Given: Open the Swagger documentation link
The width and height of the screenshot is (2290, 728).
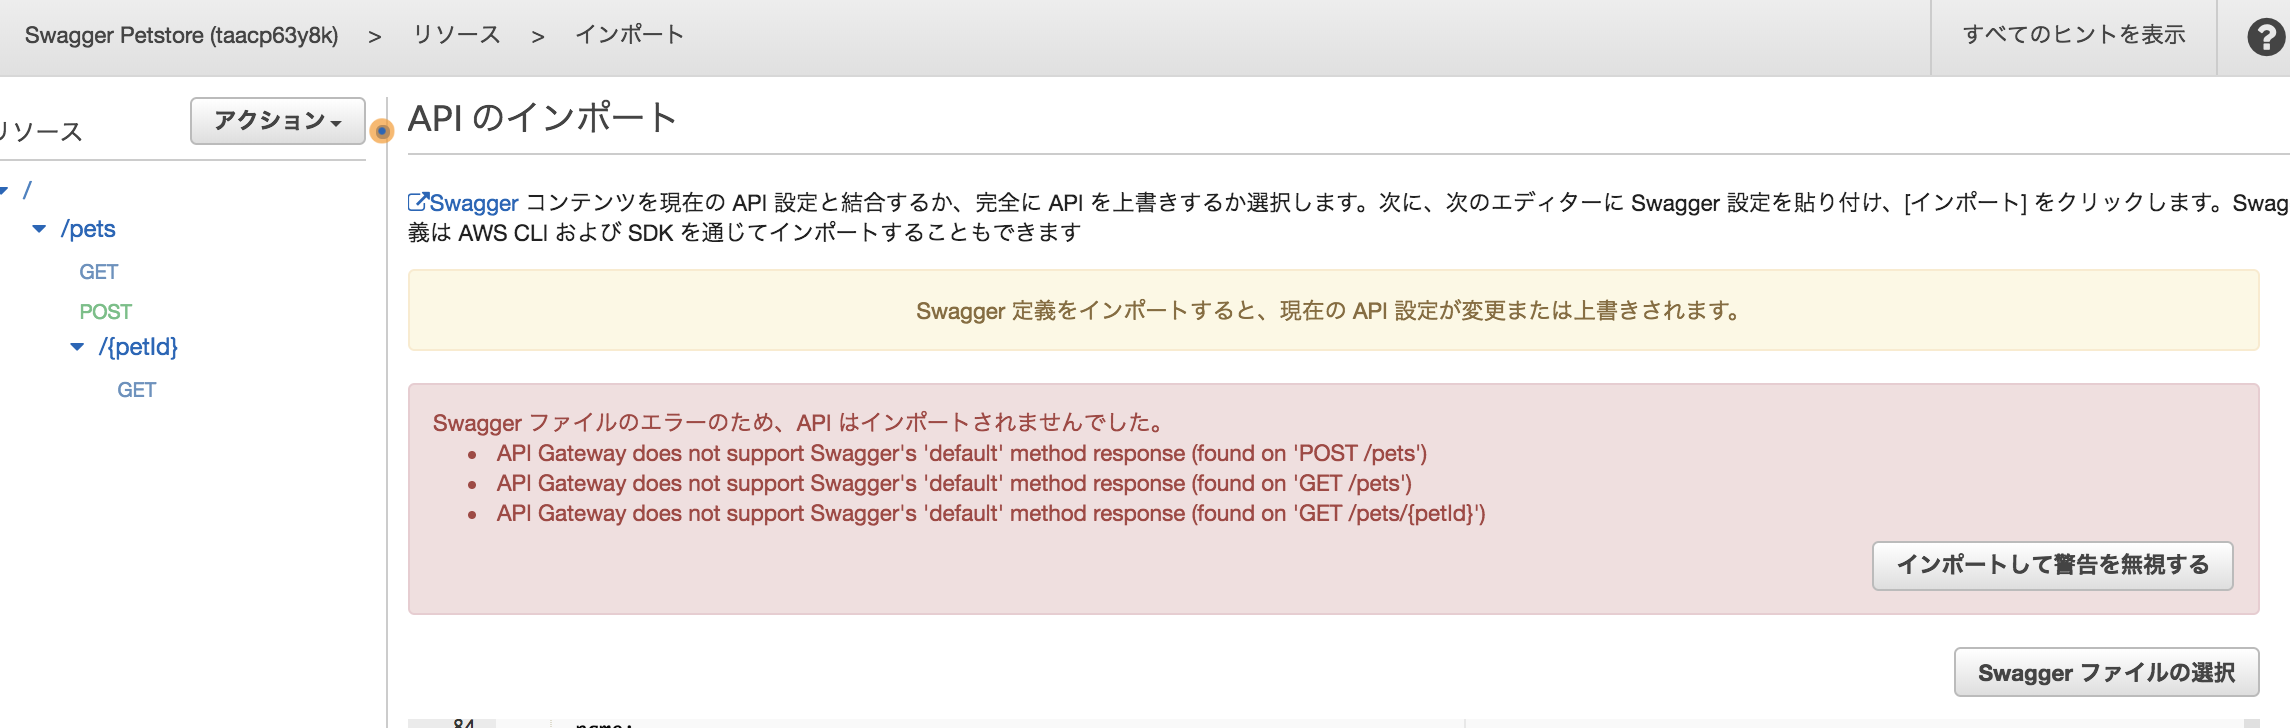Looking at the screenshot, I should coord(473,203).
